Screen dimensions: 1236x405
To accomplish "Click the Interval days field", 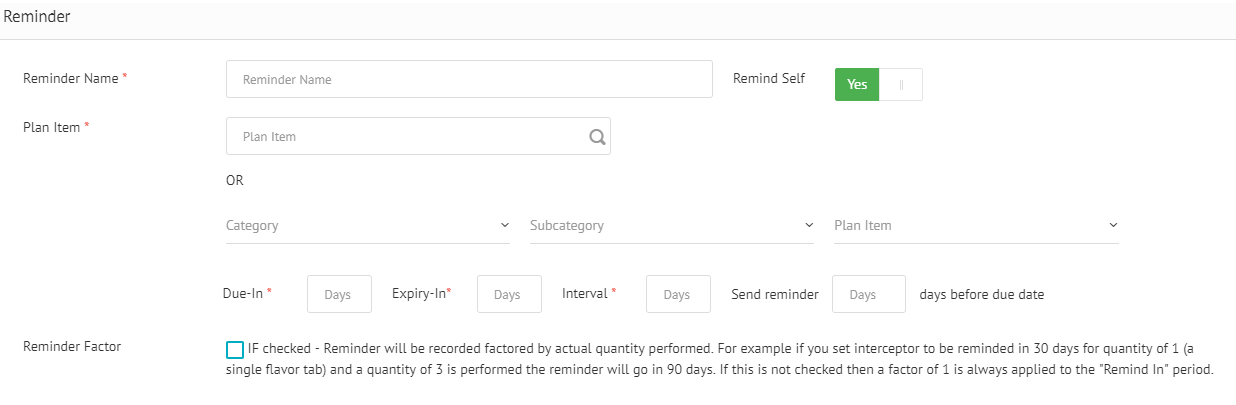I will (678, 295).
